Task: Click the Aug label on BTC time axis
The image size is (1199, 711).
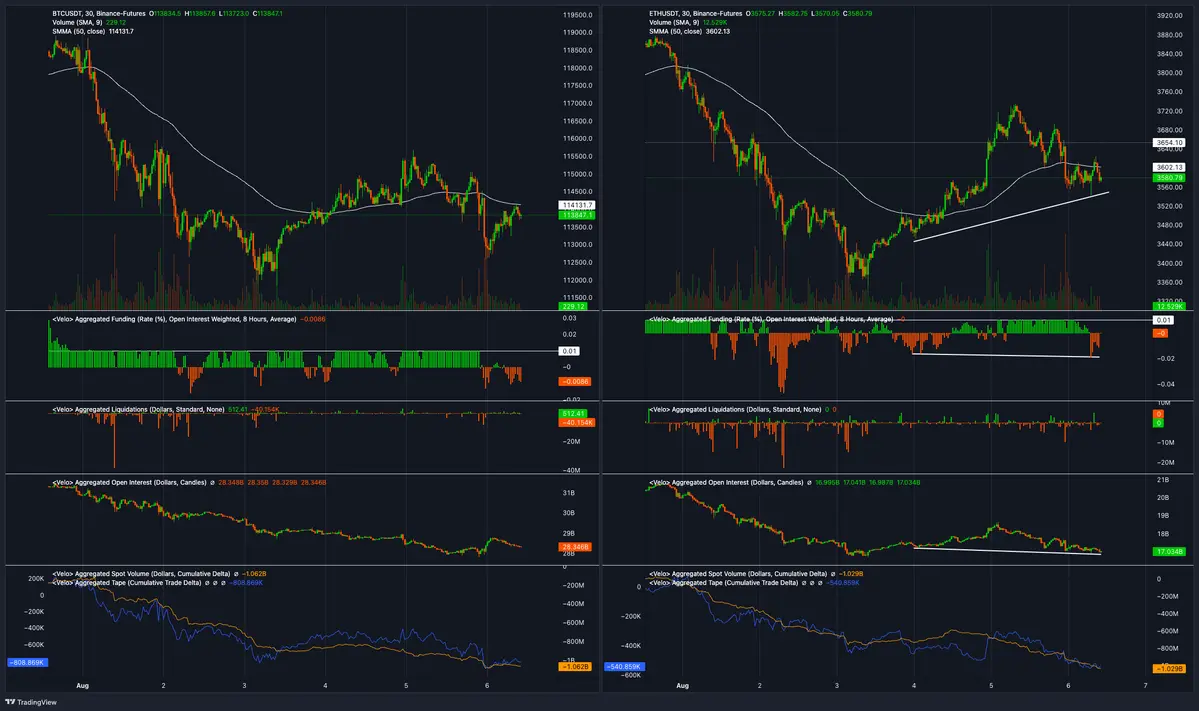Action: [83, 686]
